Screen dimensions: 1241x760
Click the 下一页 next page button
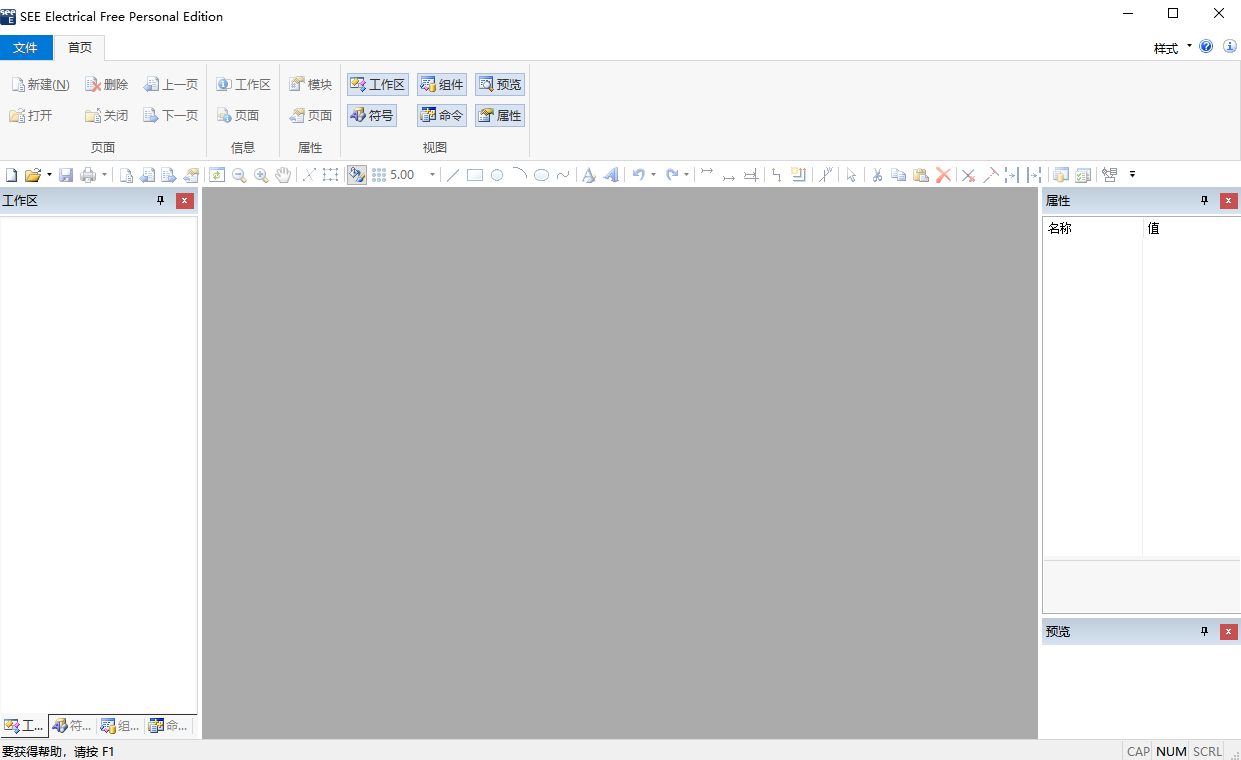tap(171, 116)
